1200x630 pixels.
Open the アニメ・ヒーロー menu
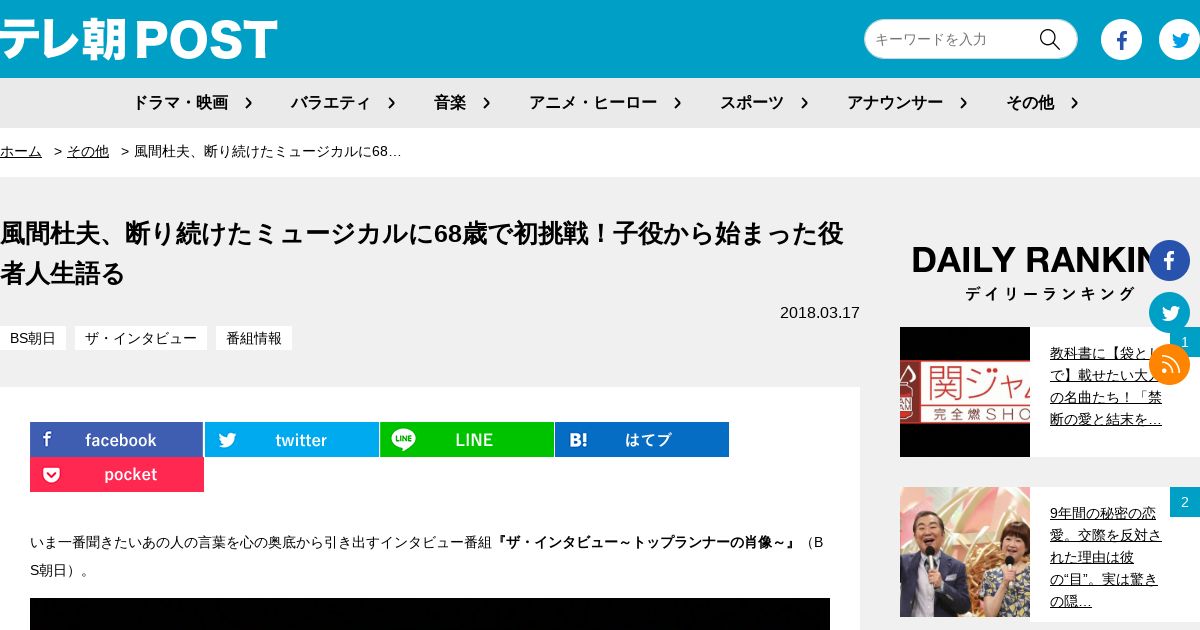[x=593, y=102]
